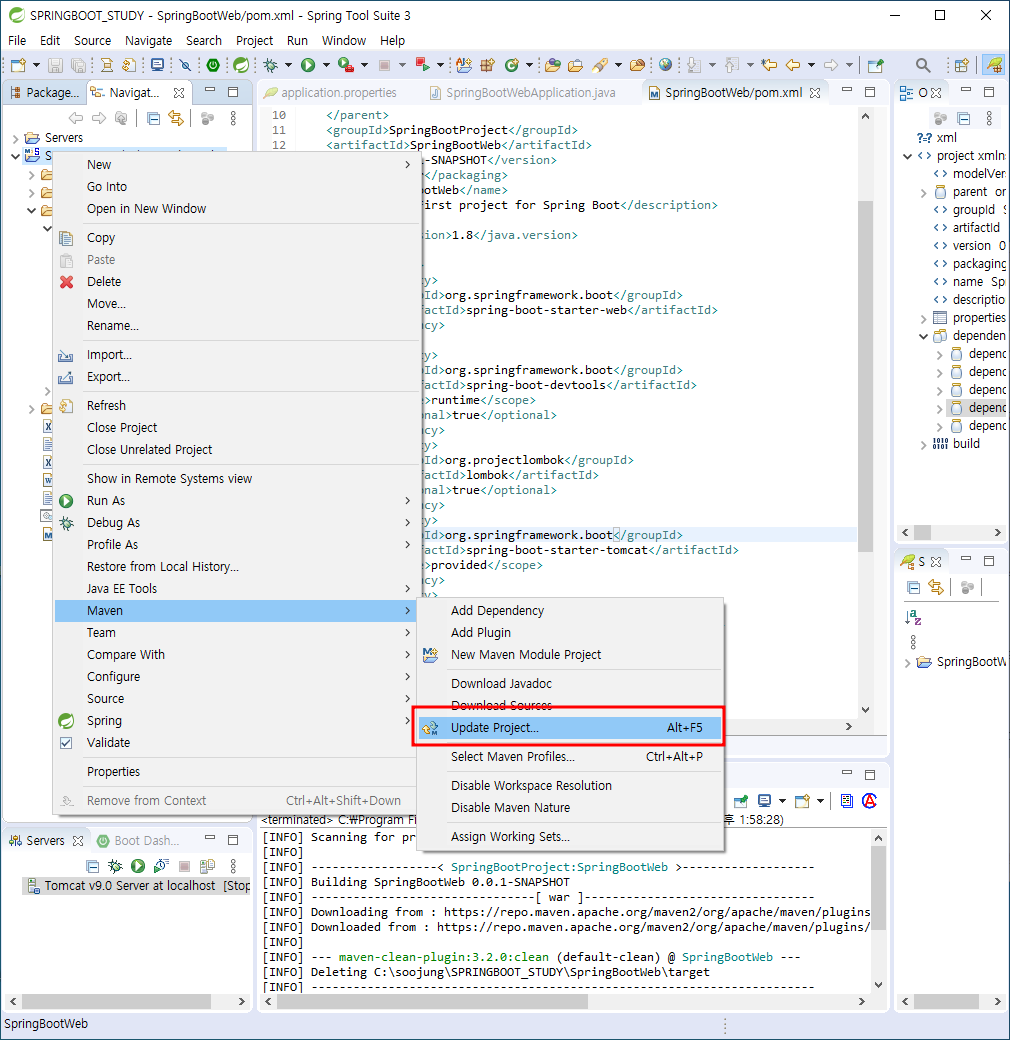
Task: Collapse All in the Navigator view
Action: 153,119
